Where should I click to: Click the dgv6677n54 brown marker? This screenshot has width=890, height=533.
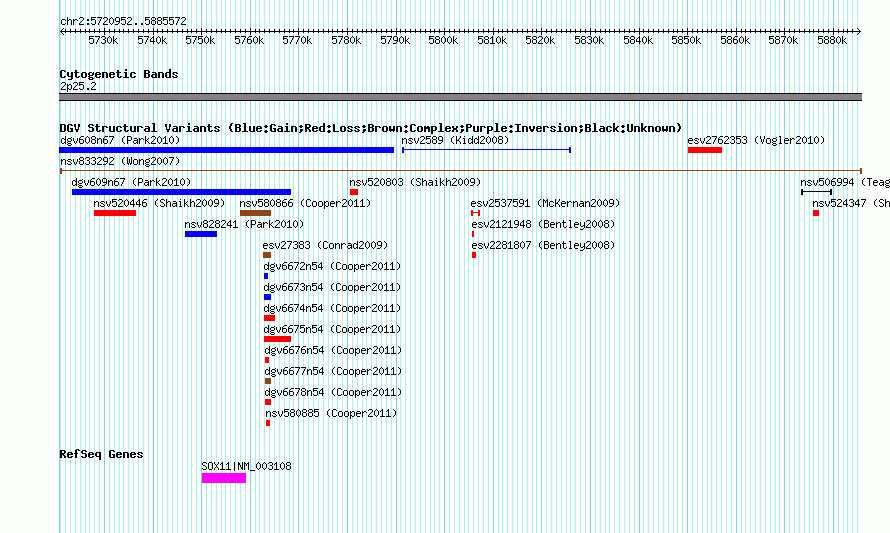(x=268, y=381)
